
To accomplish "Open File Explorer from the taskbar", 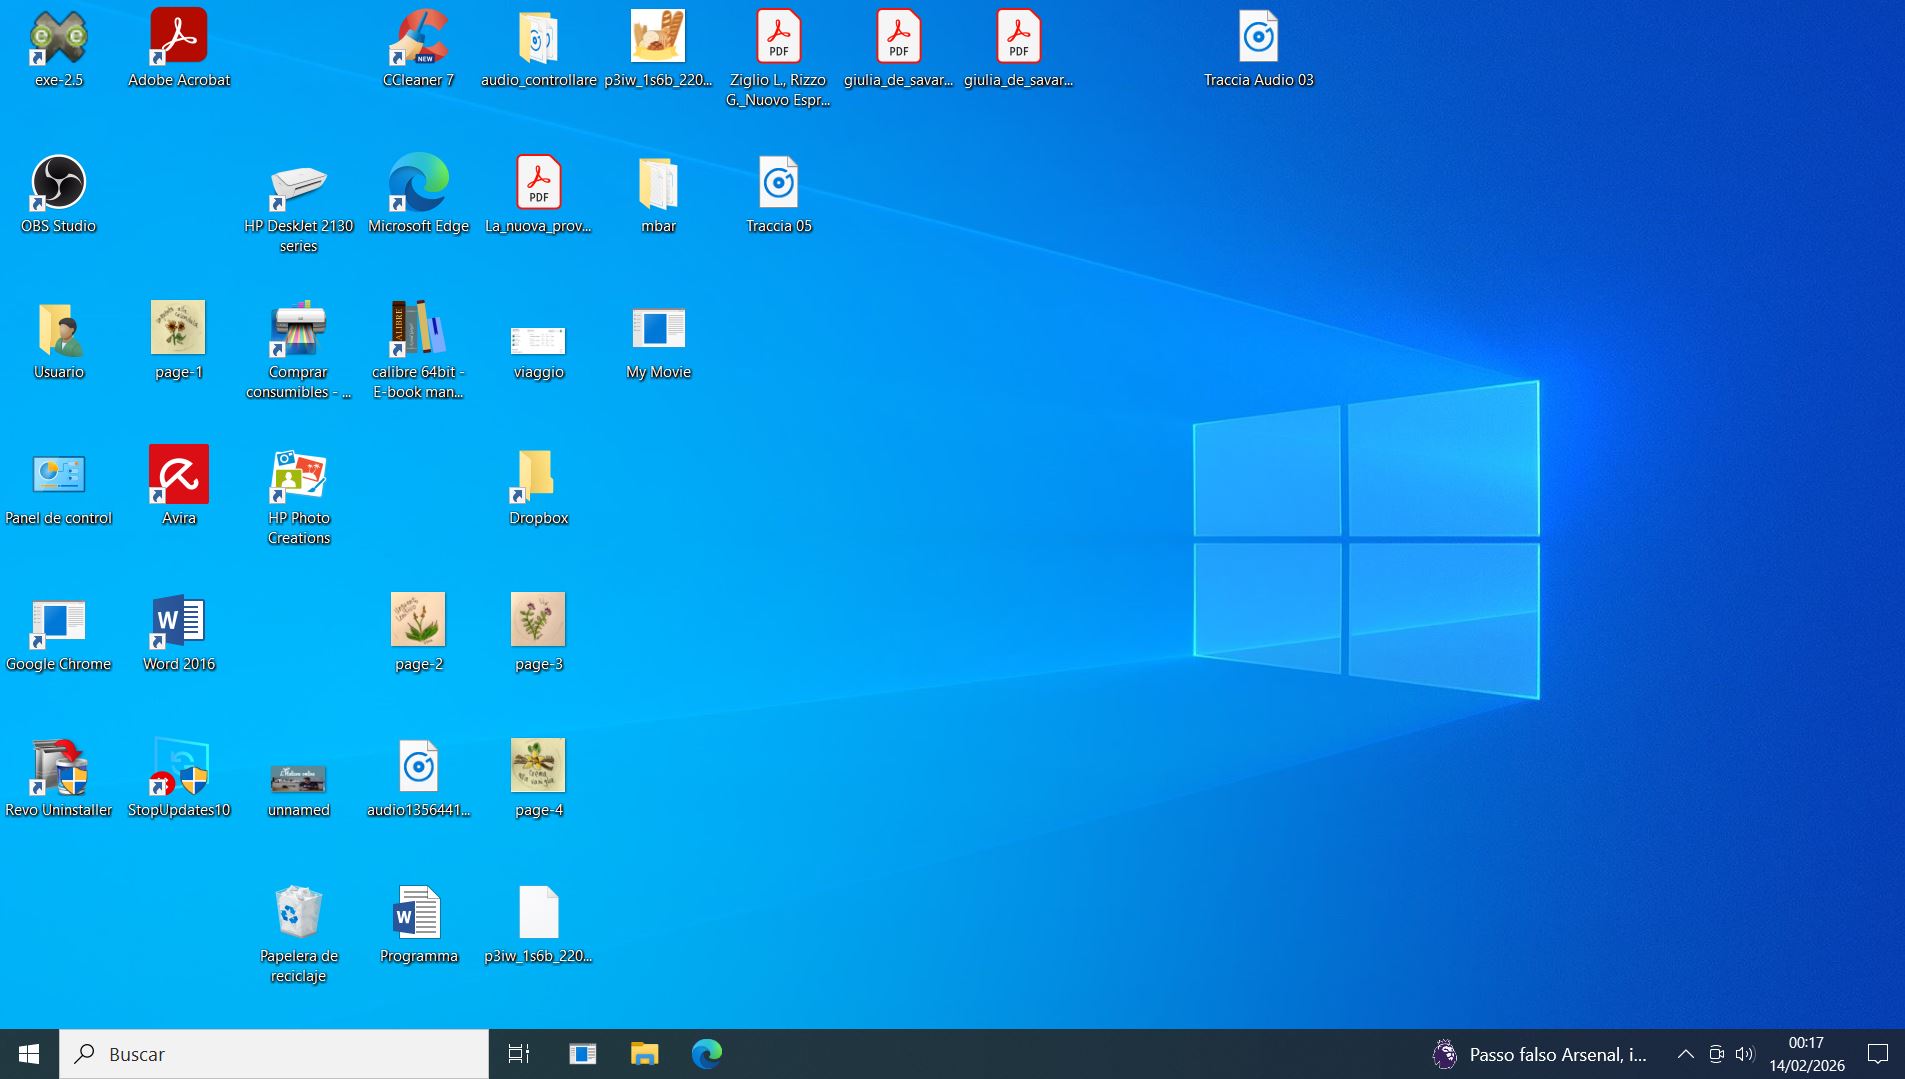I will 644,1054.
